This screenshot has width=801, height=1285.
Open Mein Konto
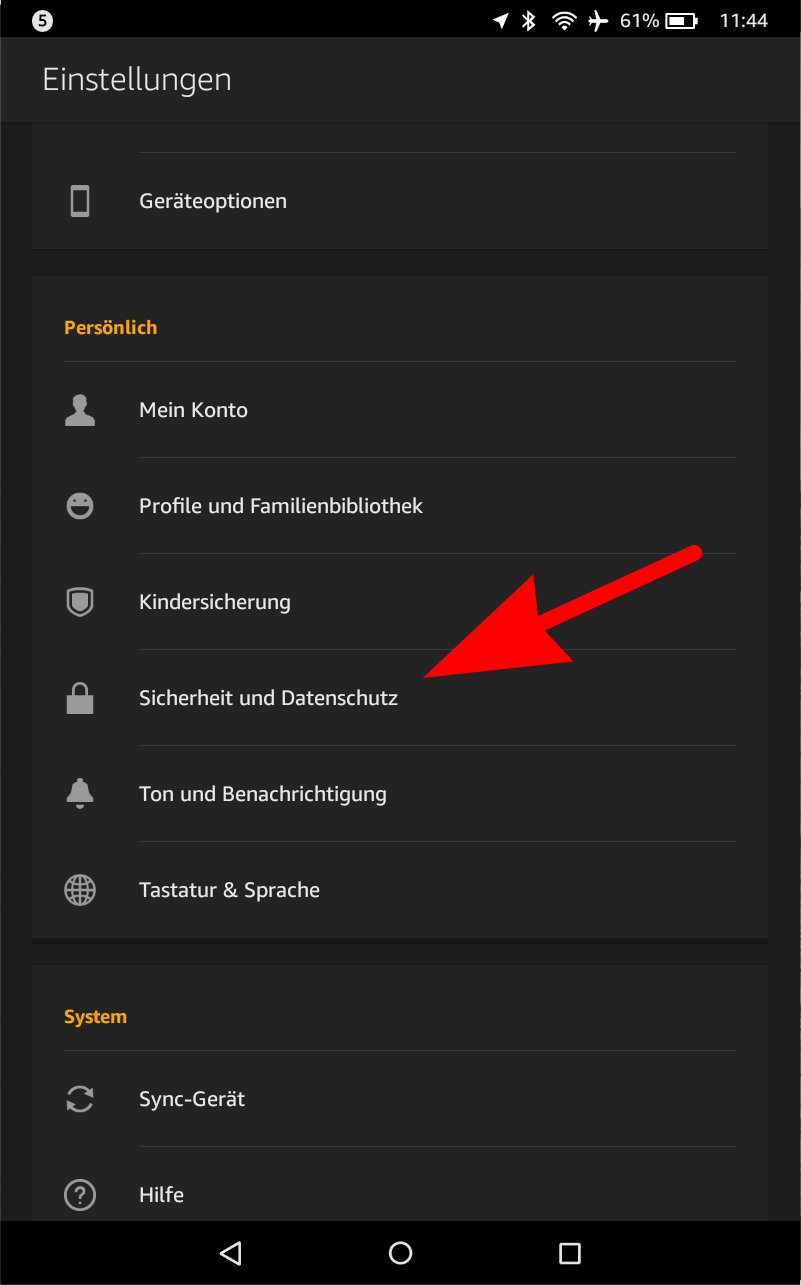(x=400, y=410)
